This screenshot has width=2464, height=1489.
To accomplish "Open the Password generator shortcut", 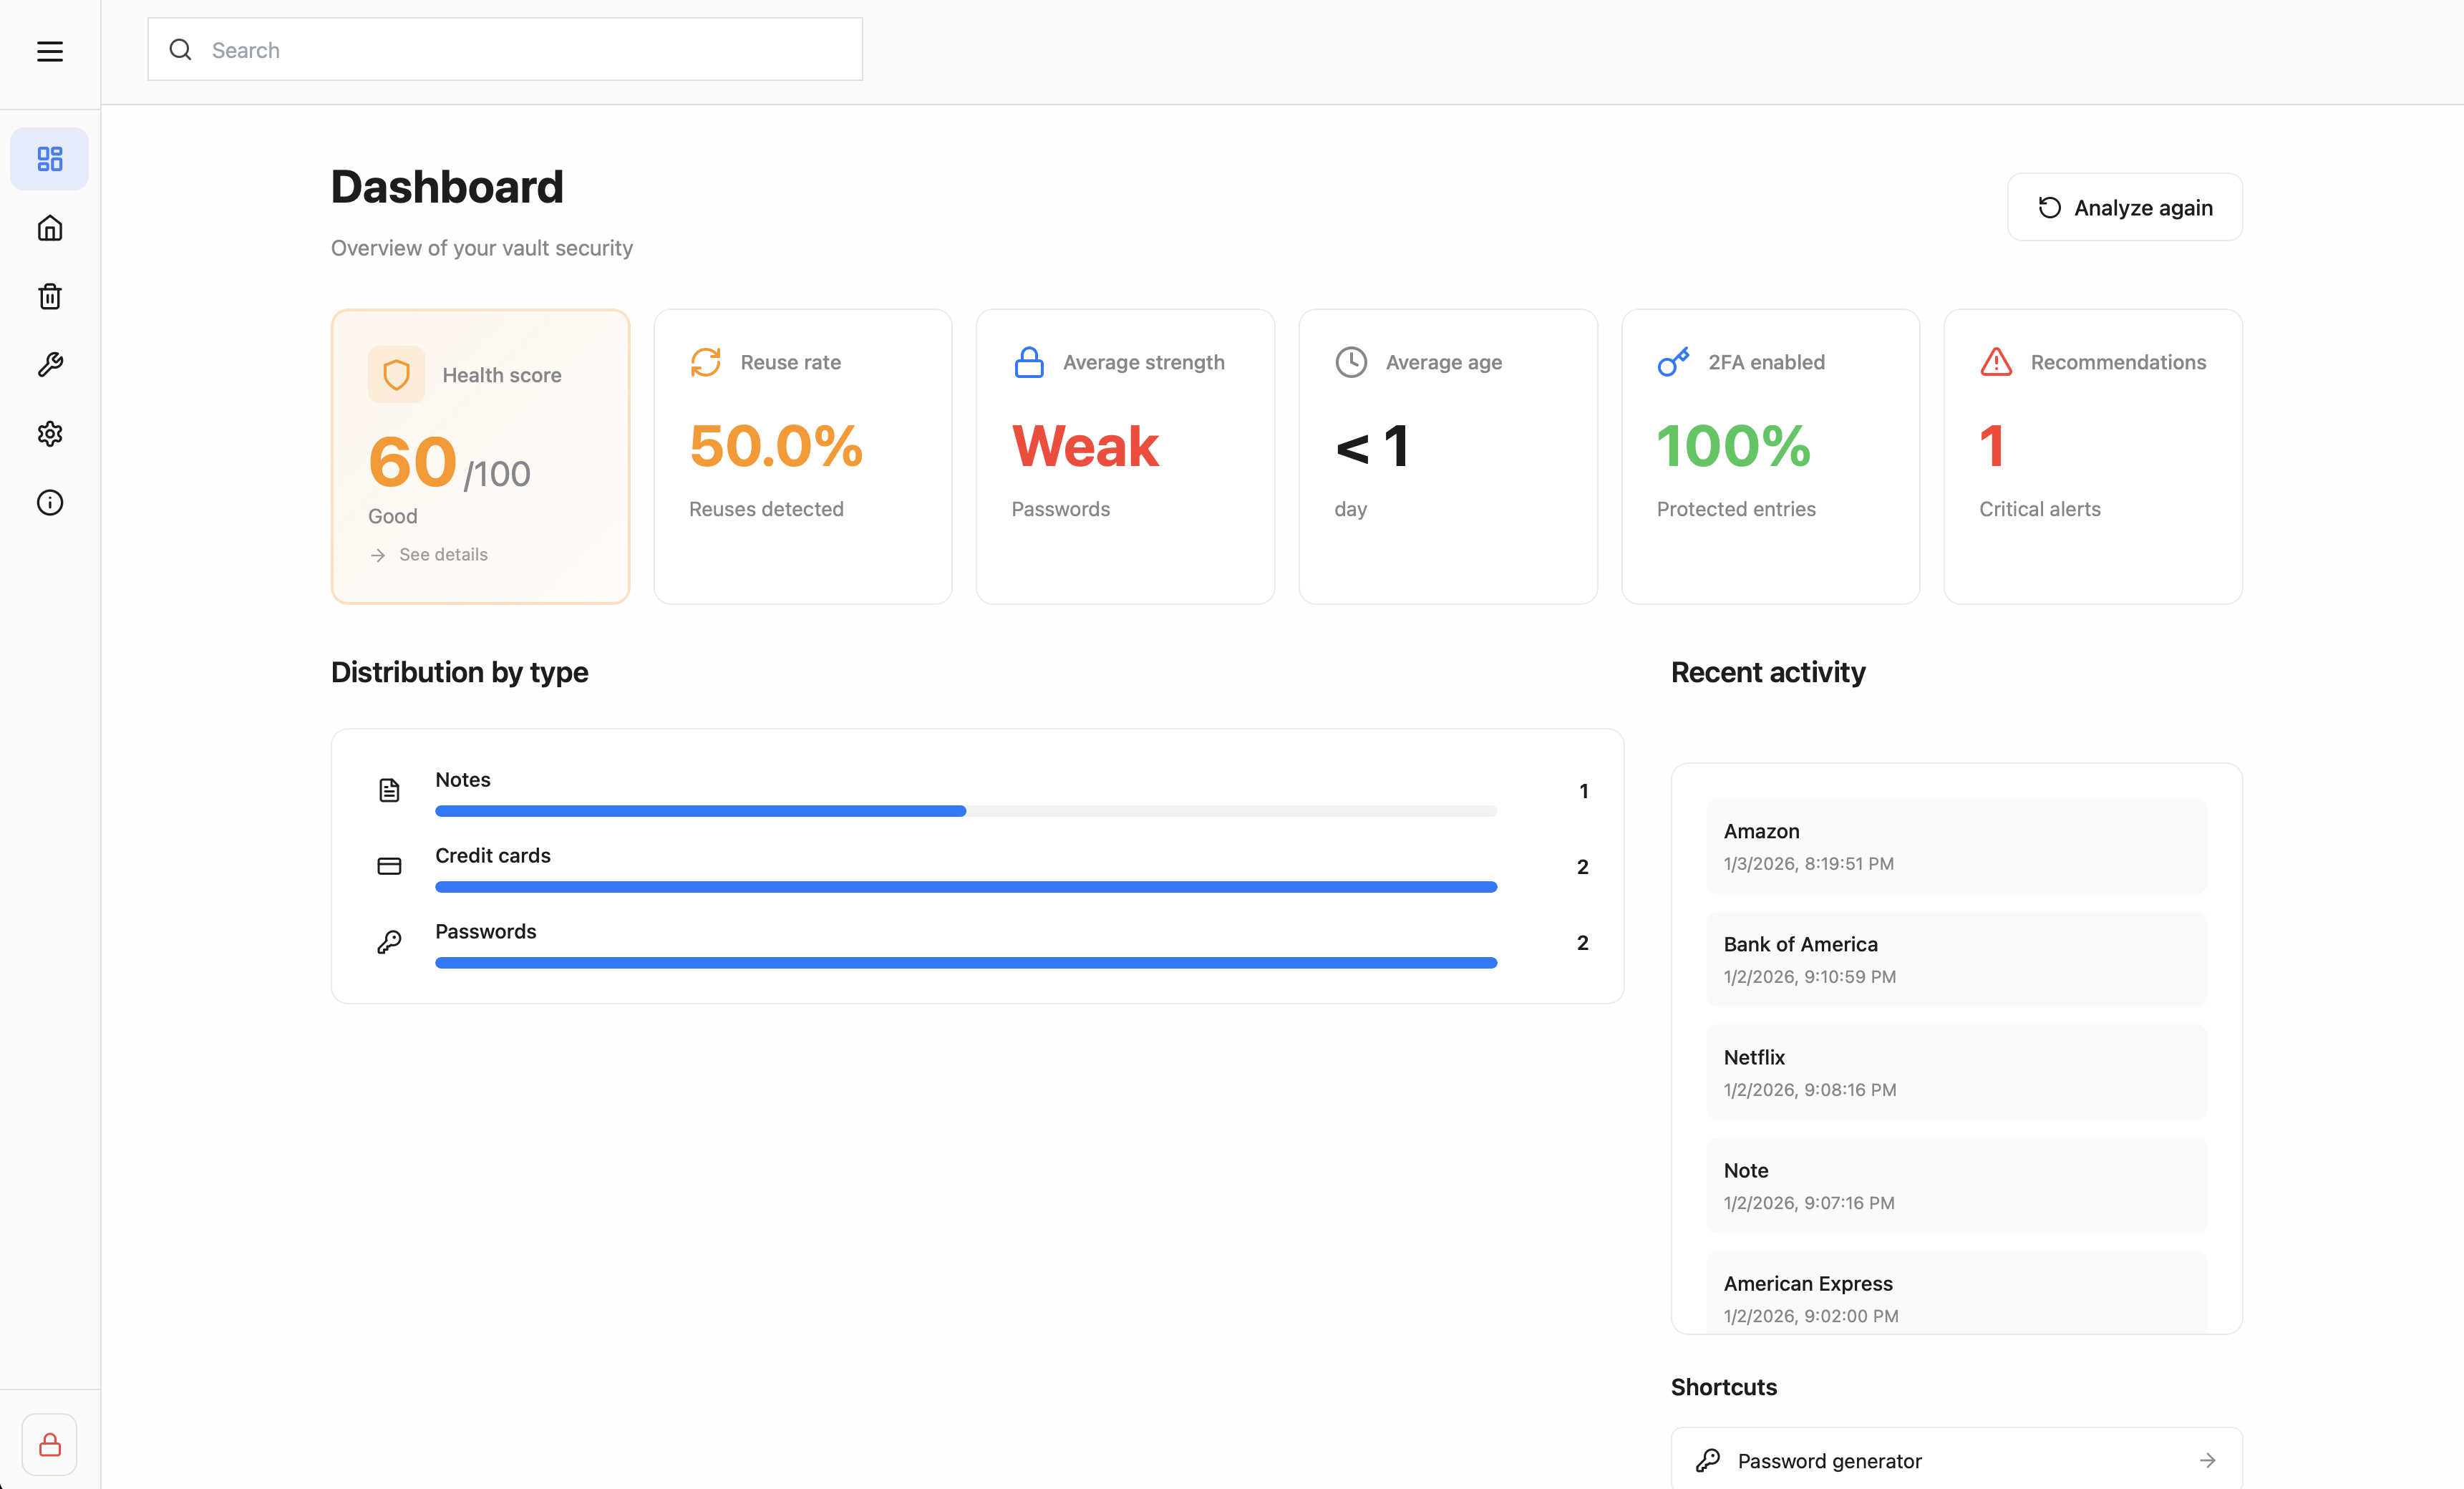I will point(1955,1460).
